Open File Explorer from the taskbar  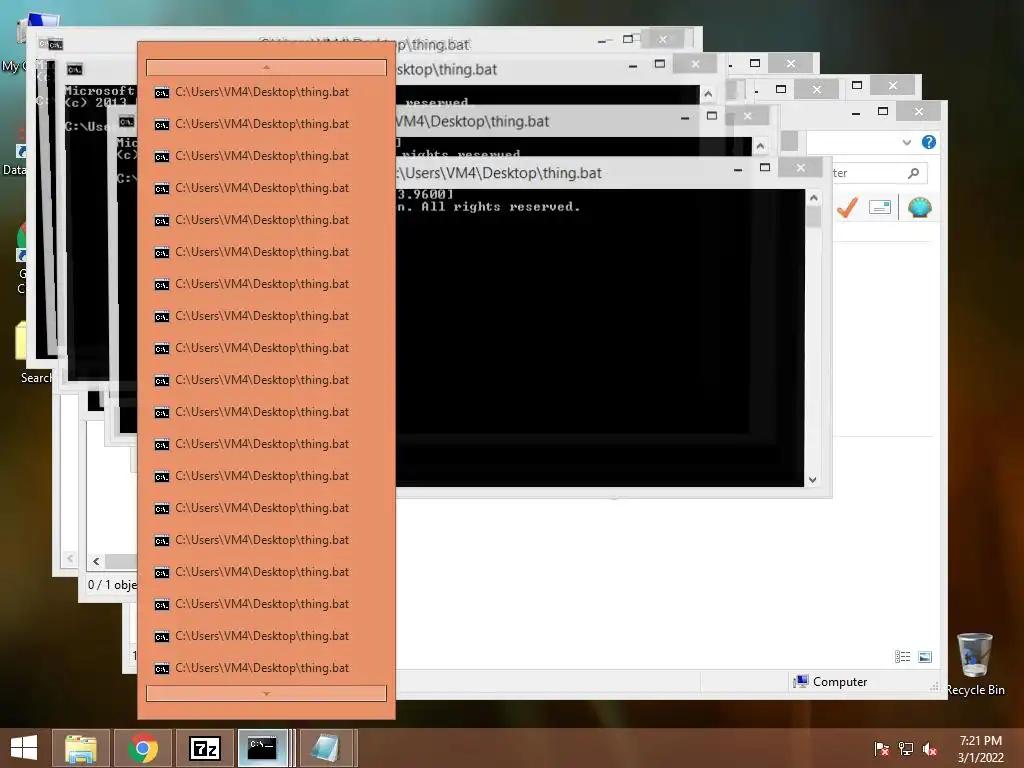81,748
